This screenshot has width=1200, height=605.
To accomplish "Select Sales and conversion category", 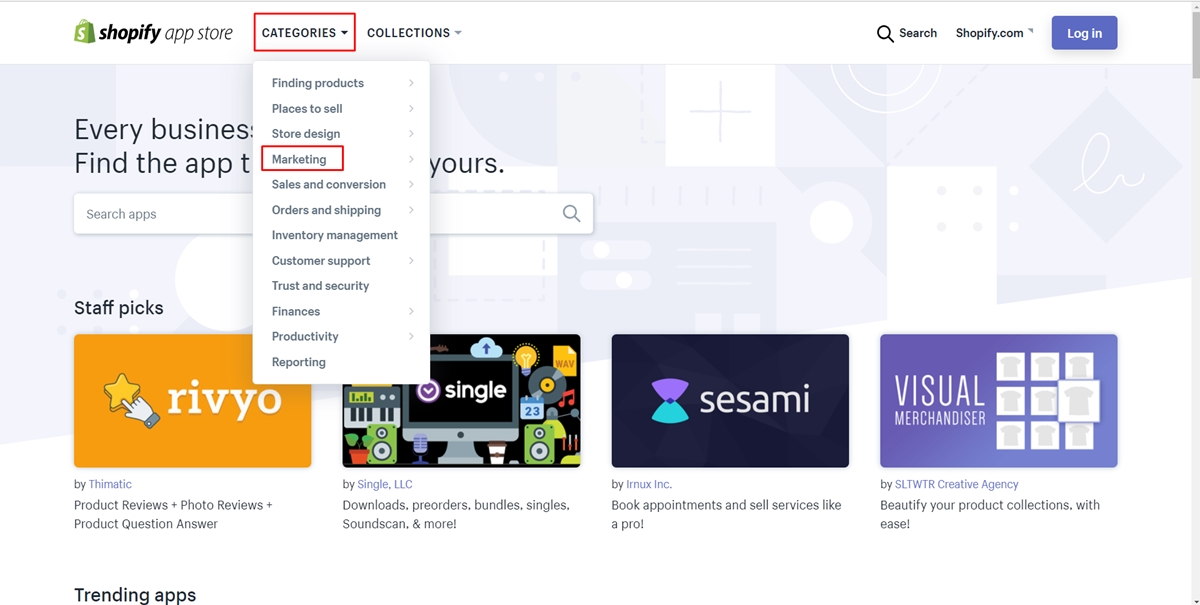I will click(329, 184).
